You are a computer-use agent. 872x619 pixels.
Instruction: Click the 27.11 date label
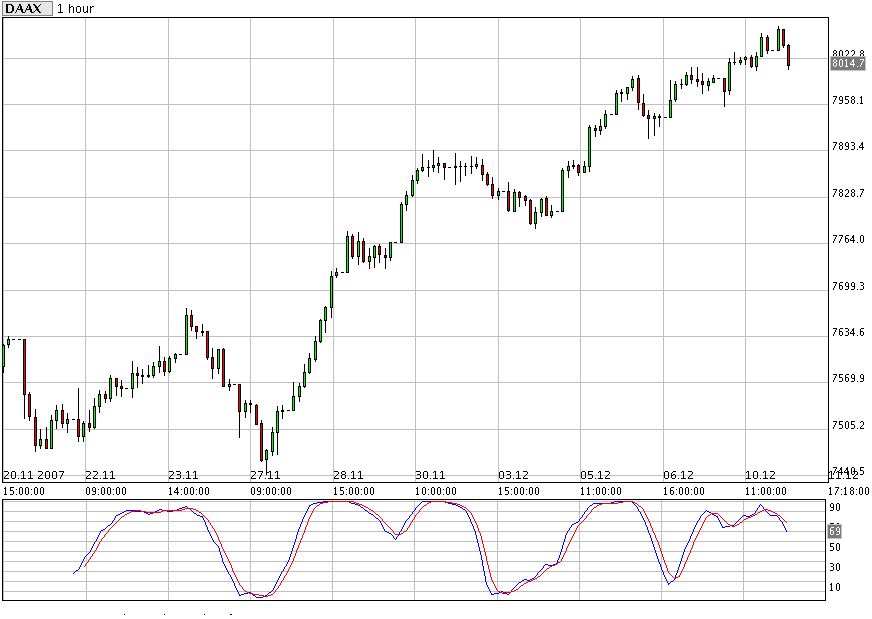pyautogui.click(x=265, y=475)
